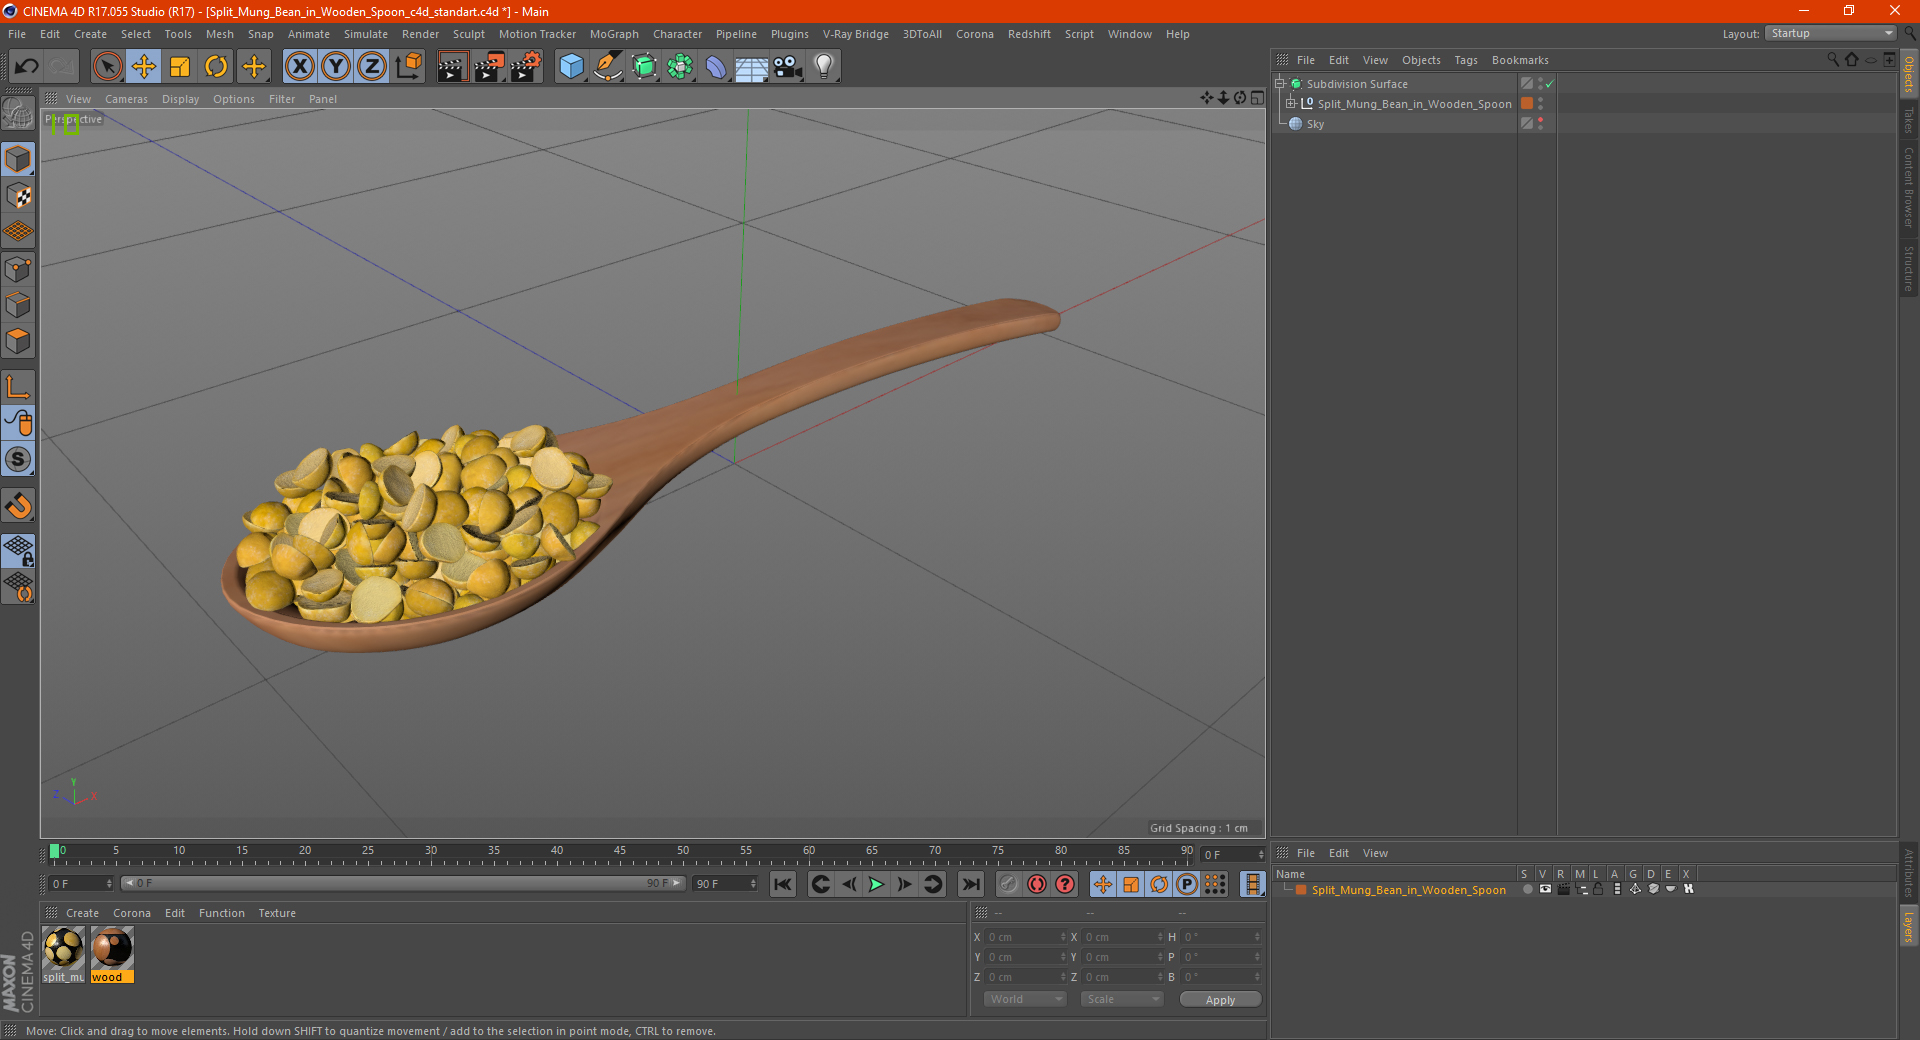Image resolution: width=1920 pixels, height=1040 pixels.
Task: Toggle layer solo dot
Action: pos(1527,889)
